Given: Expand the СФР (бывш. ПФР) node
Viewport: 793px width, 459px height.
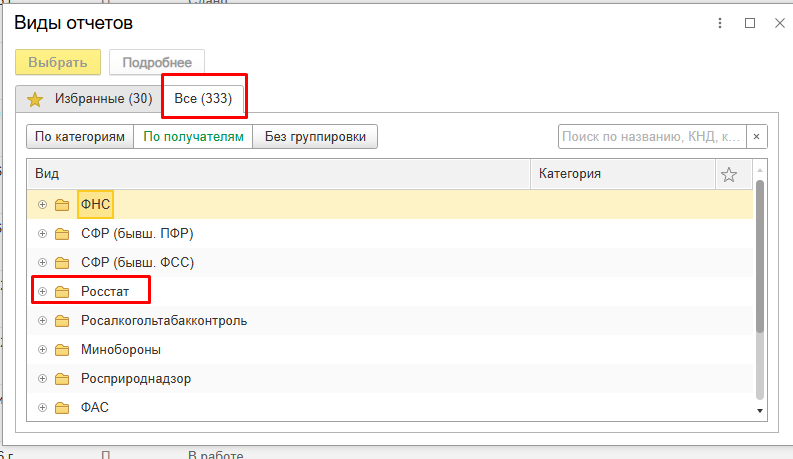Looking at the screenshot, I should point(42,234).
